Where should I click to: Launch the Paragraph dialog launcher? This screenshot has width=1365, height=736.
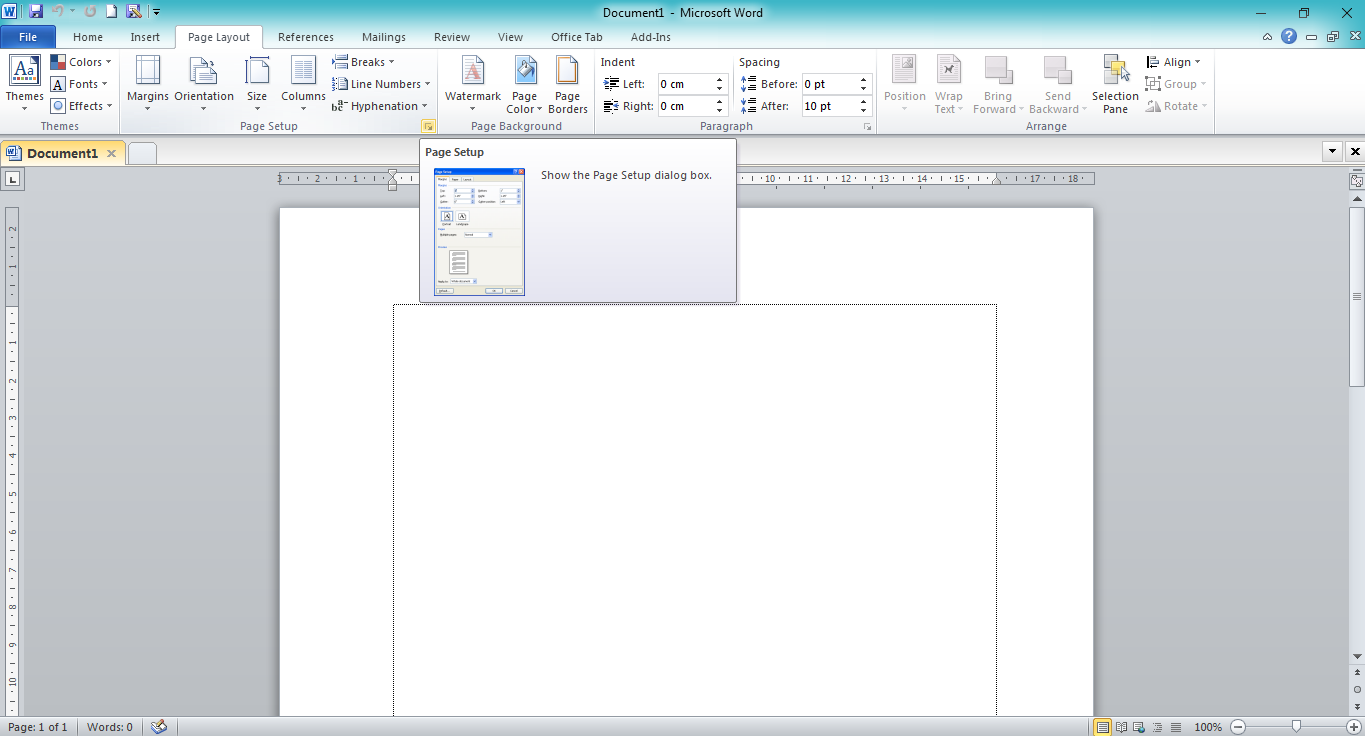[x=867, y=127]
